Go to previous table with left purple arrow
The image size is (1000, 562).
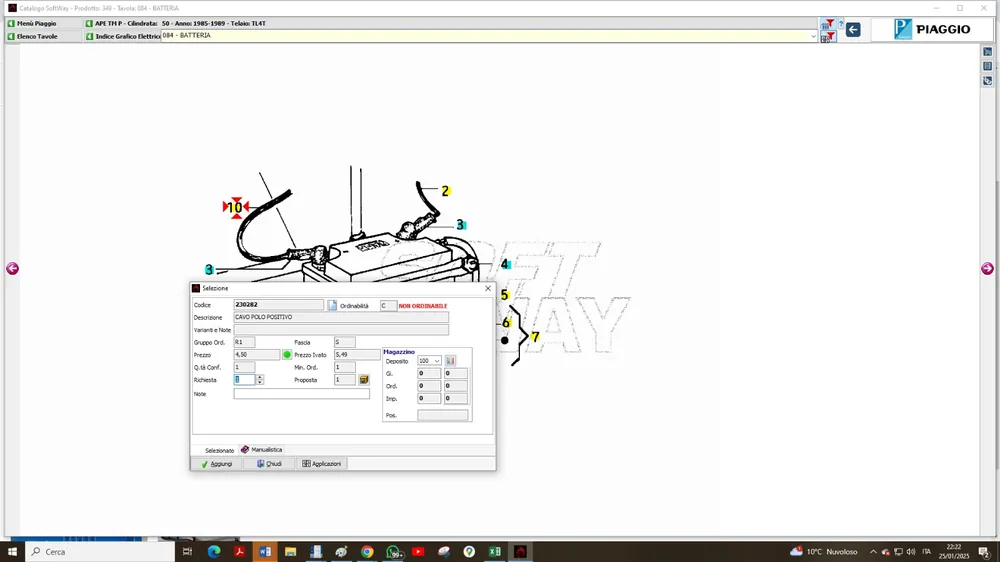click(12, 269)
